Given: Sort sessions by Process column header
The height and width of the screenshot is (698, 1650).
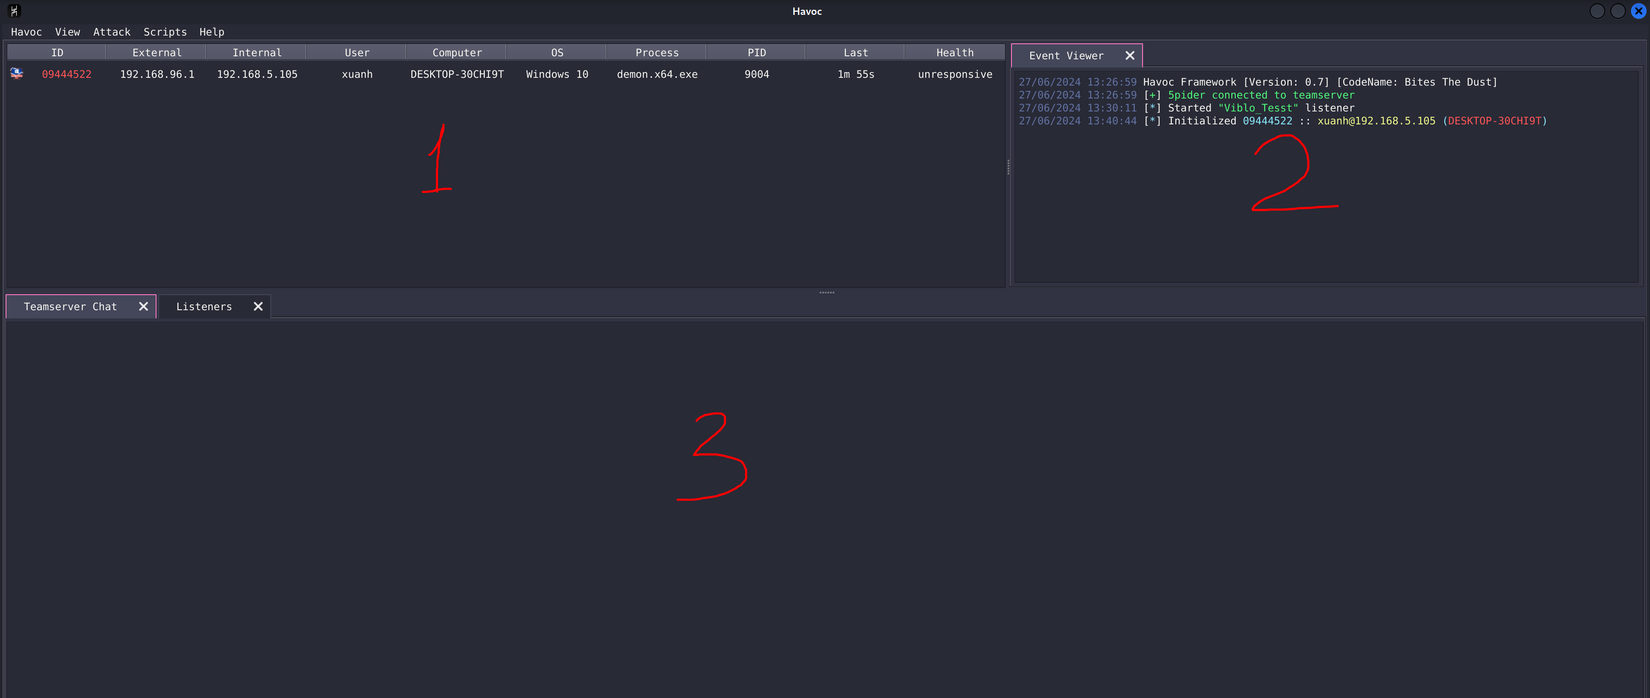Looking at the screenshot, I should pyautogui.click(x=657, y=52).
